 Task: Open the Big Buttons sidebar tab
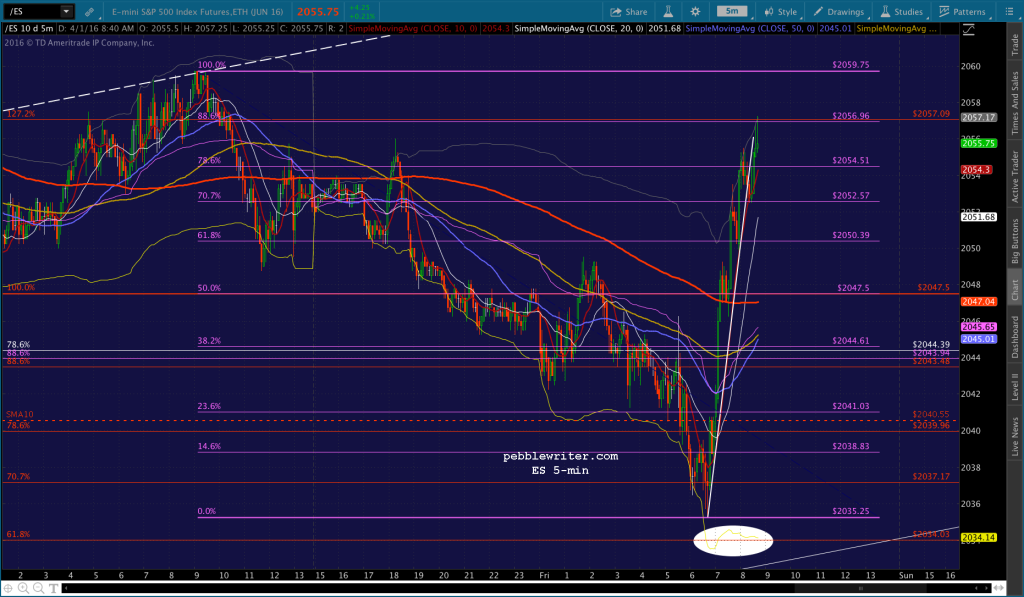click(x=1015, y=240)
